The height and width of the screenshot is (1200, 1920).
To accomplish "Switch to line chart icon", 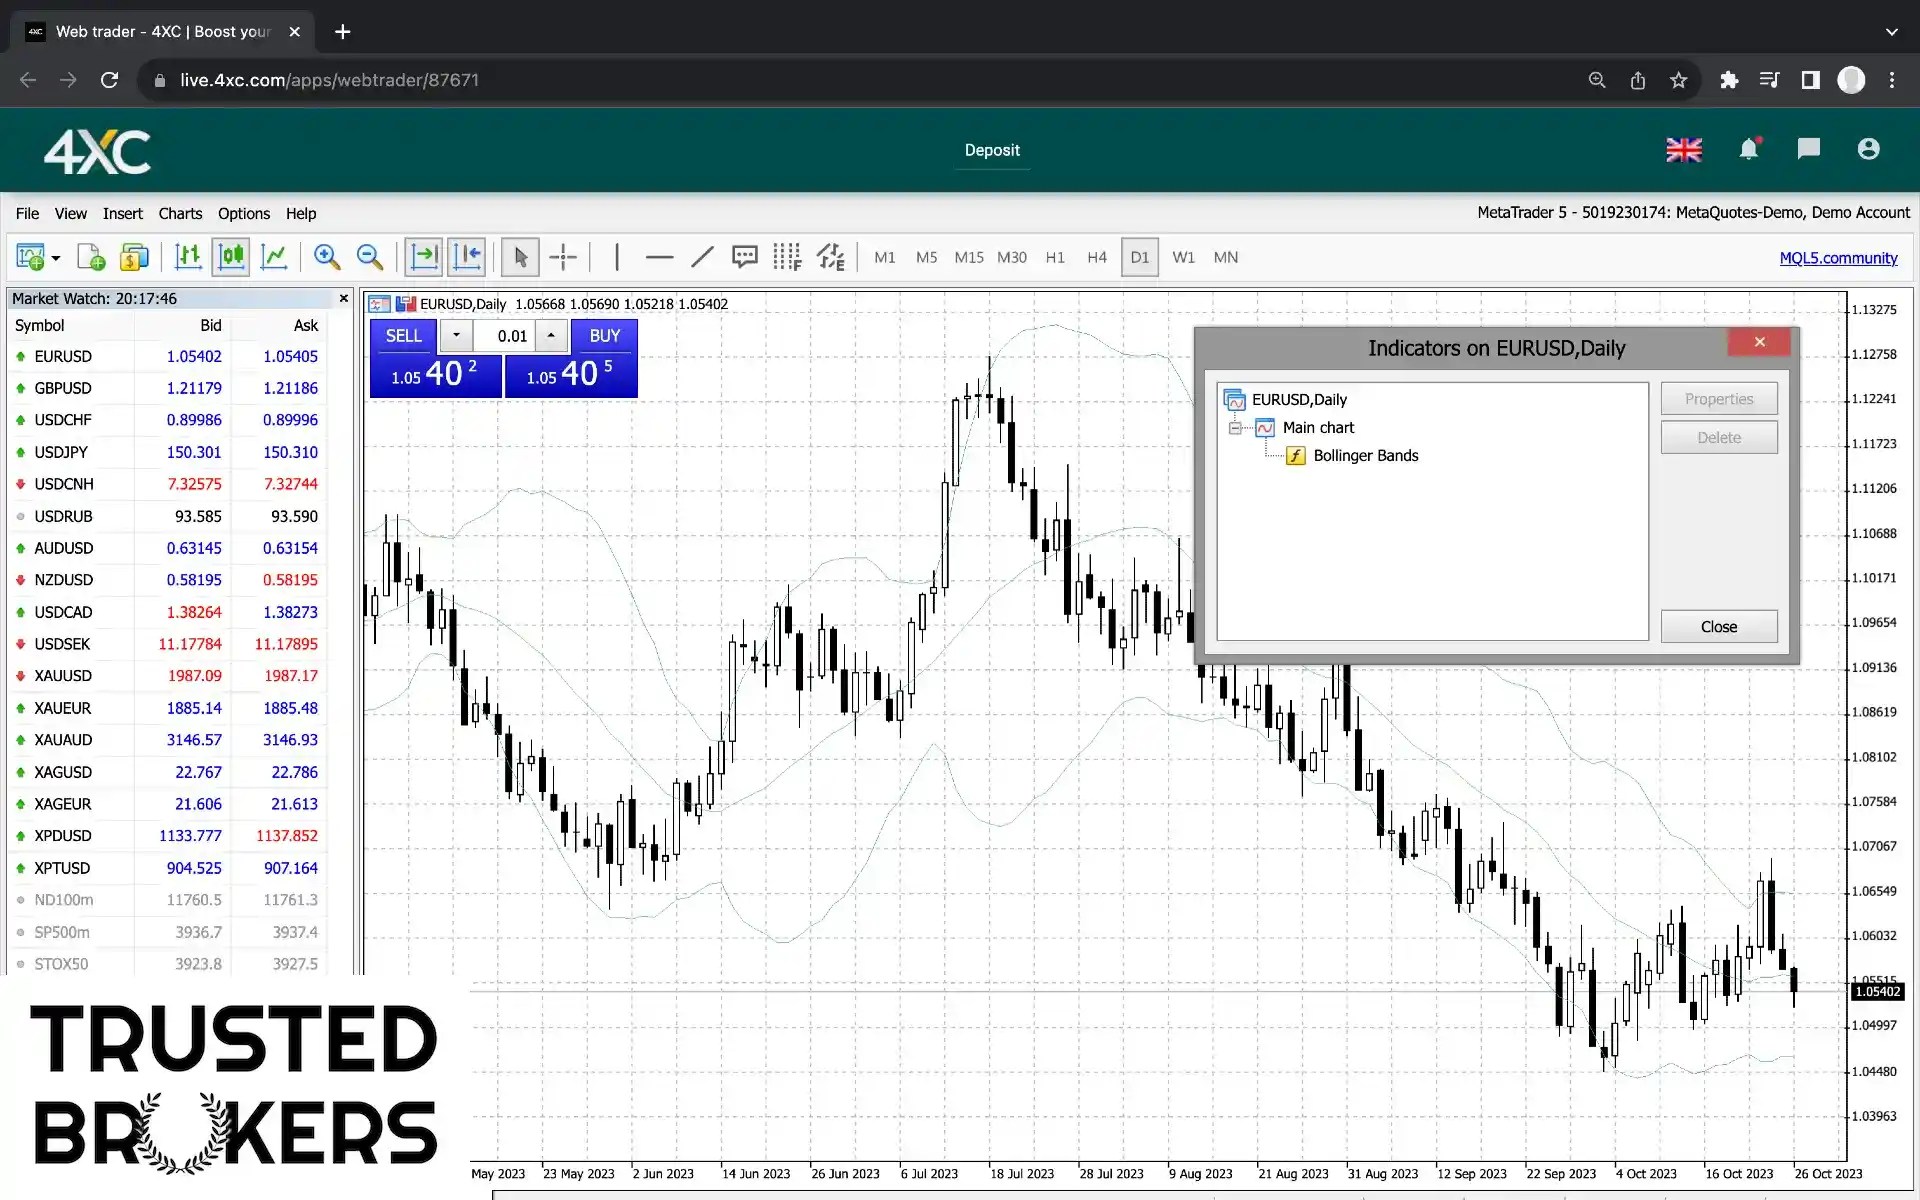I will 274,257.
